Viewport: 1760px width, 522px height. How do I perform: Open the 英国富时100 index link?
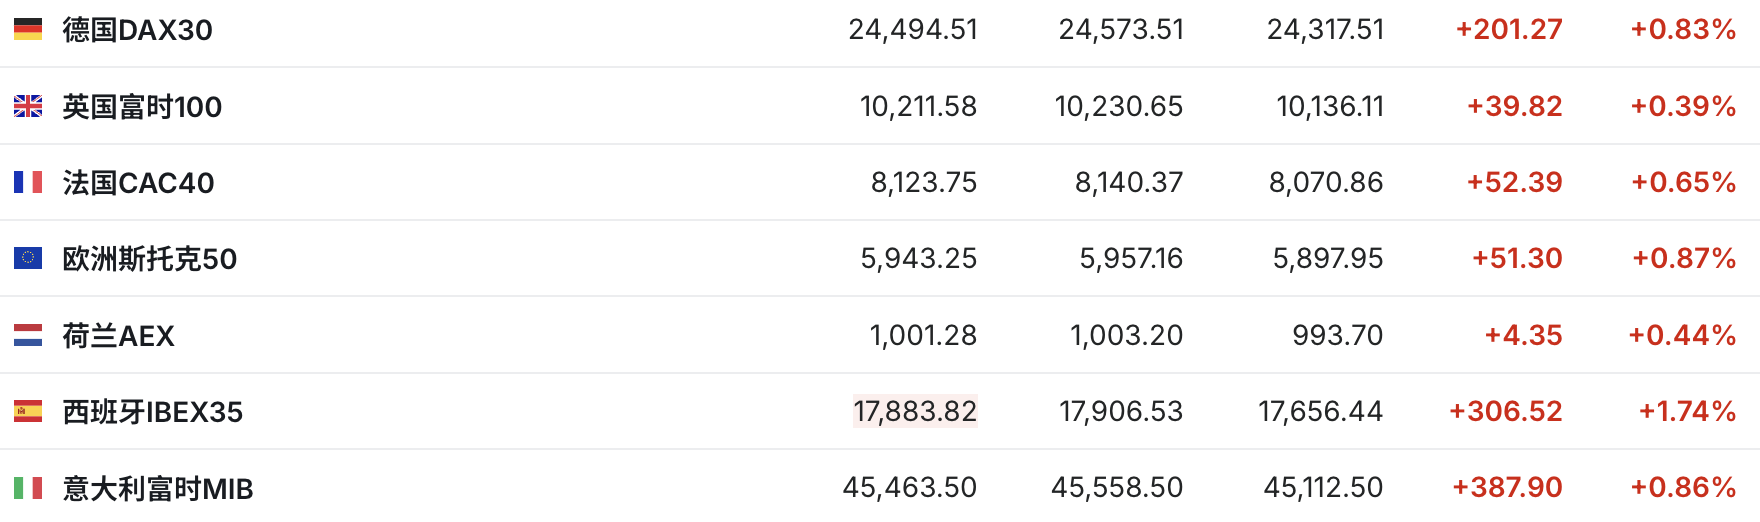pyautogui.click(x=142, y=107)
